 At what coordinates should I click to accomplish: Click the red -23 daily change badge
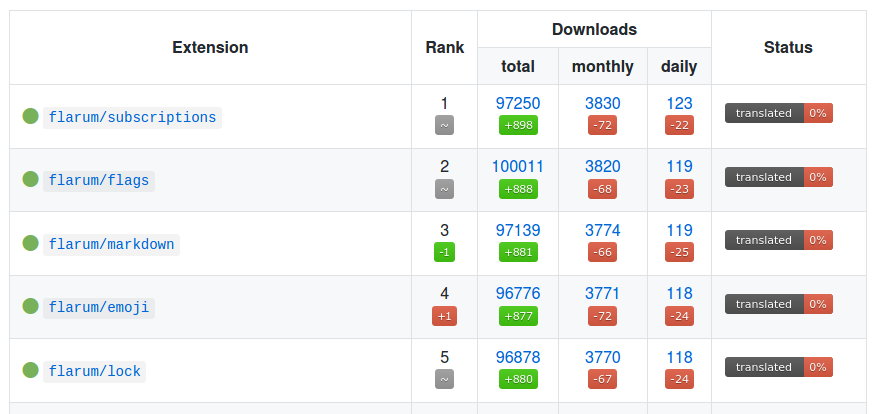pyautogui.click(x=679, y=189)
